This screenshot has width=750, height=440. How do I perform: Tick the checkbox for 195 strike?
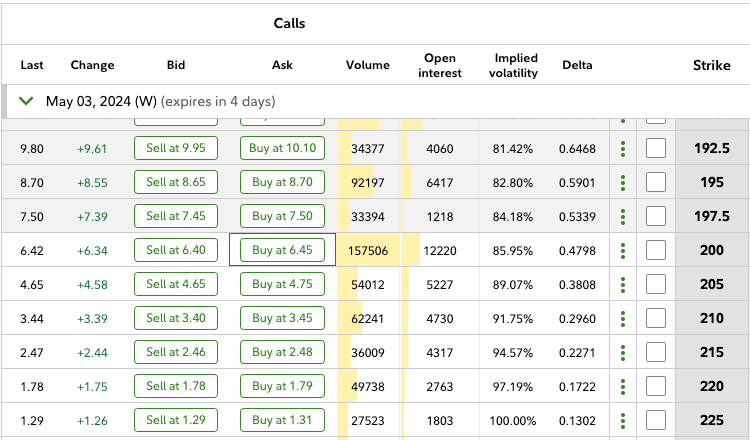coord(656,183)
